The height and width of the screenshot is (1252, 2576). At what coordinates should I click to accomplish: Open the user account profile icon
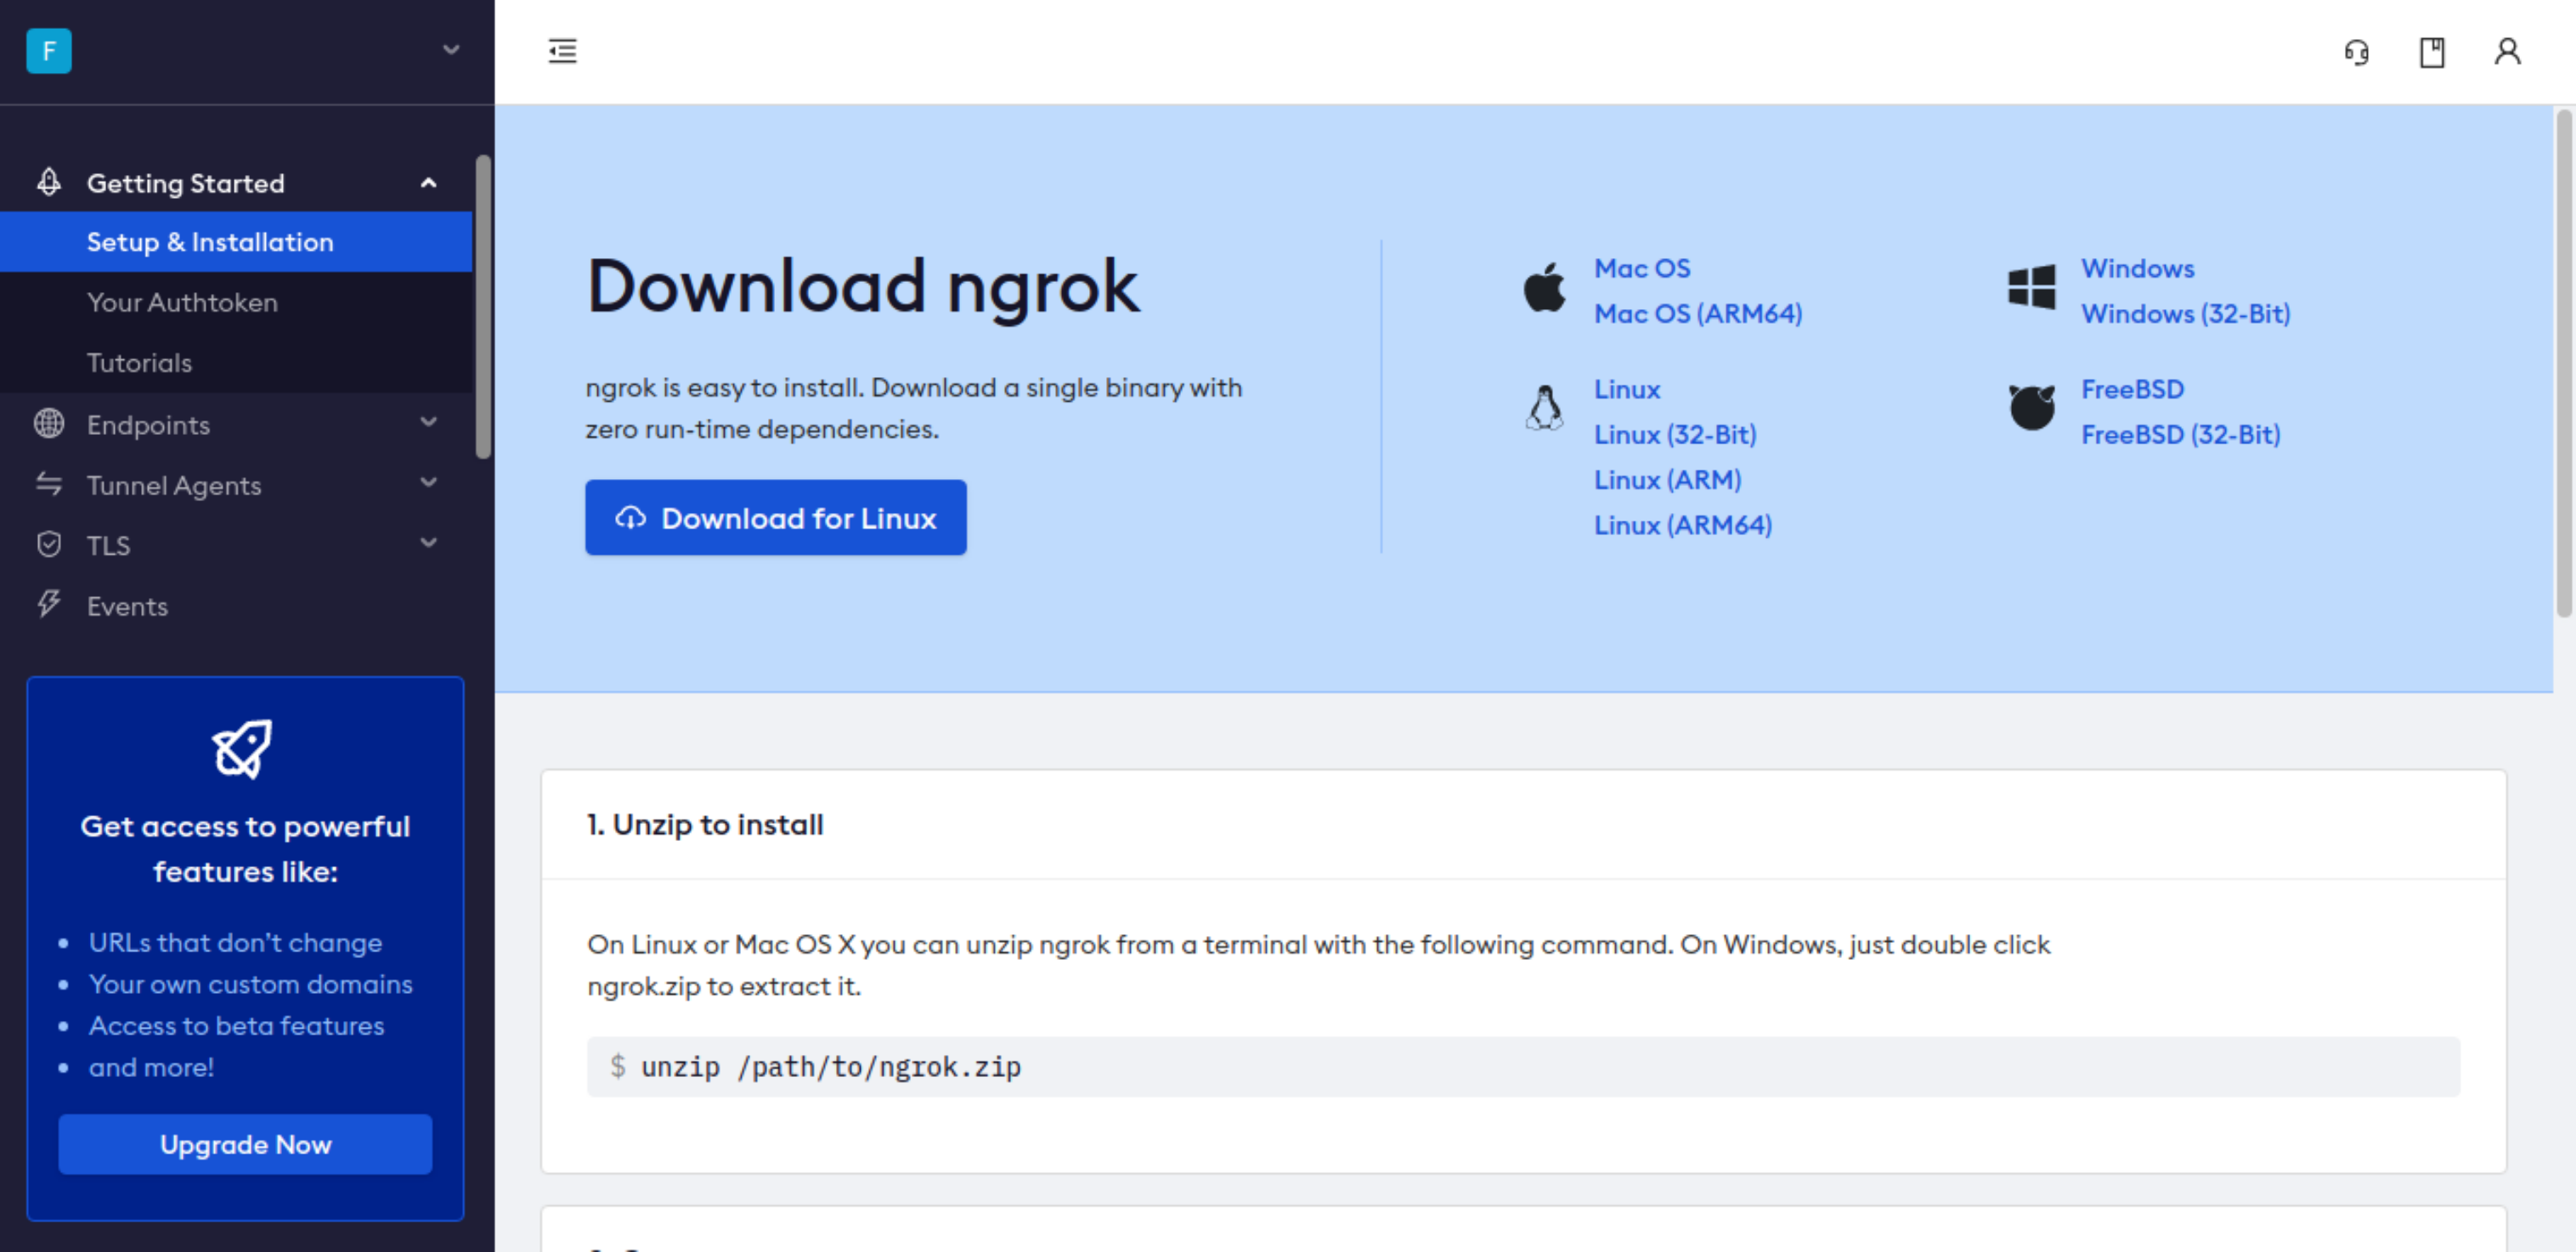pyautogui.click(x=2506, y=52)
